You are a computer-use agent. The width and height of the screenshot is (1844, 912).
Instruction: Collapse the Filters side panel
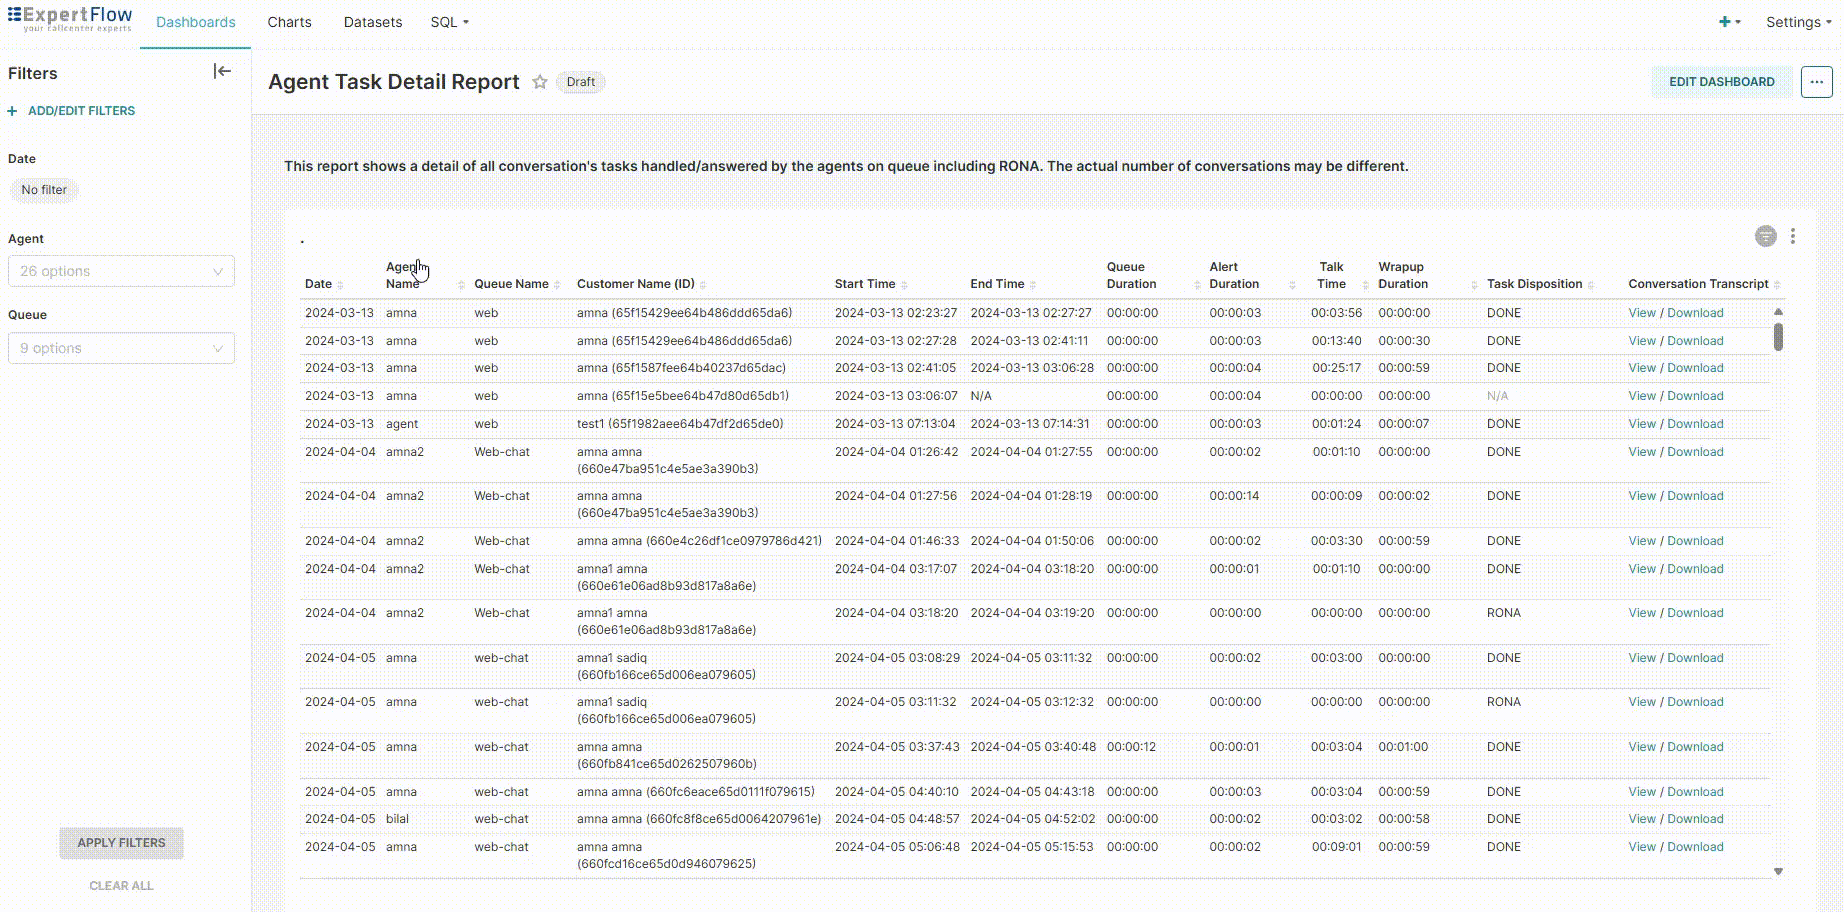(221, 70)
